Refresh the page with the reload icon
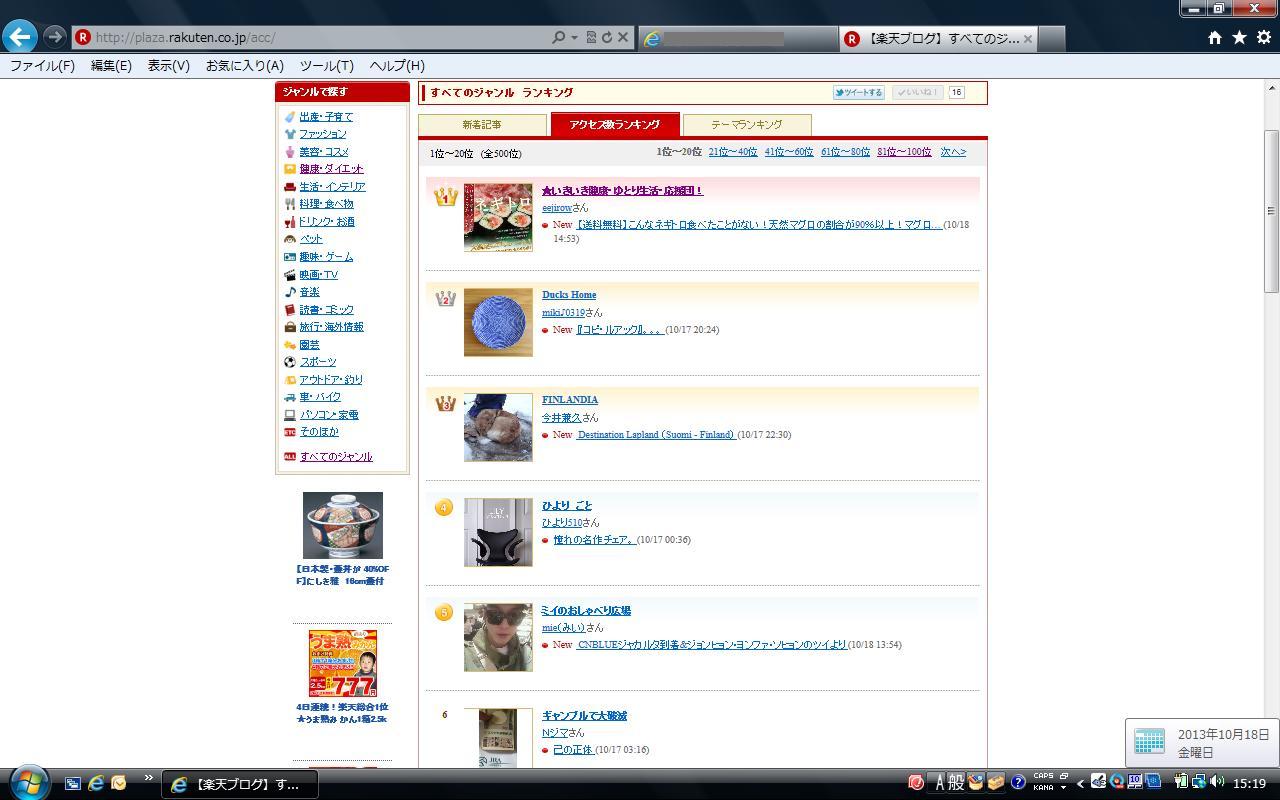 (x=606, y=37)
